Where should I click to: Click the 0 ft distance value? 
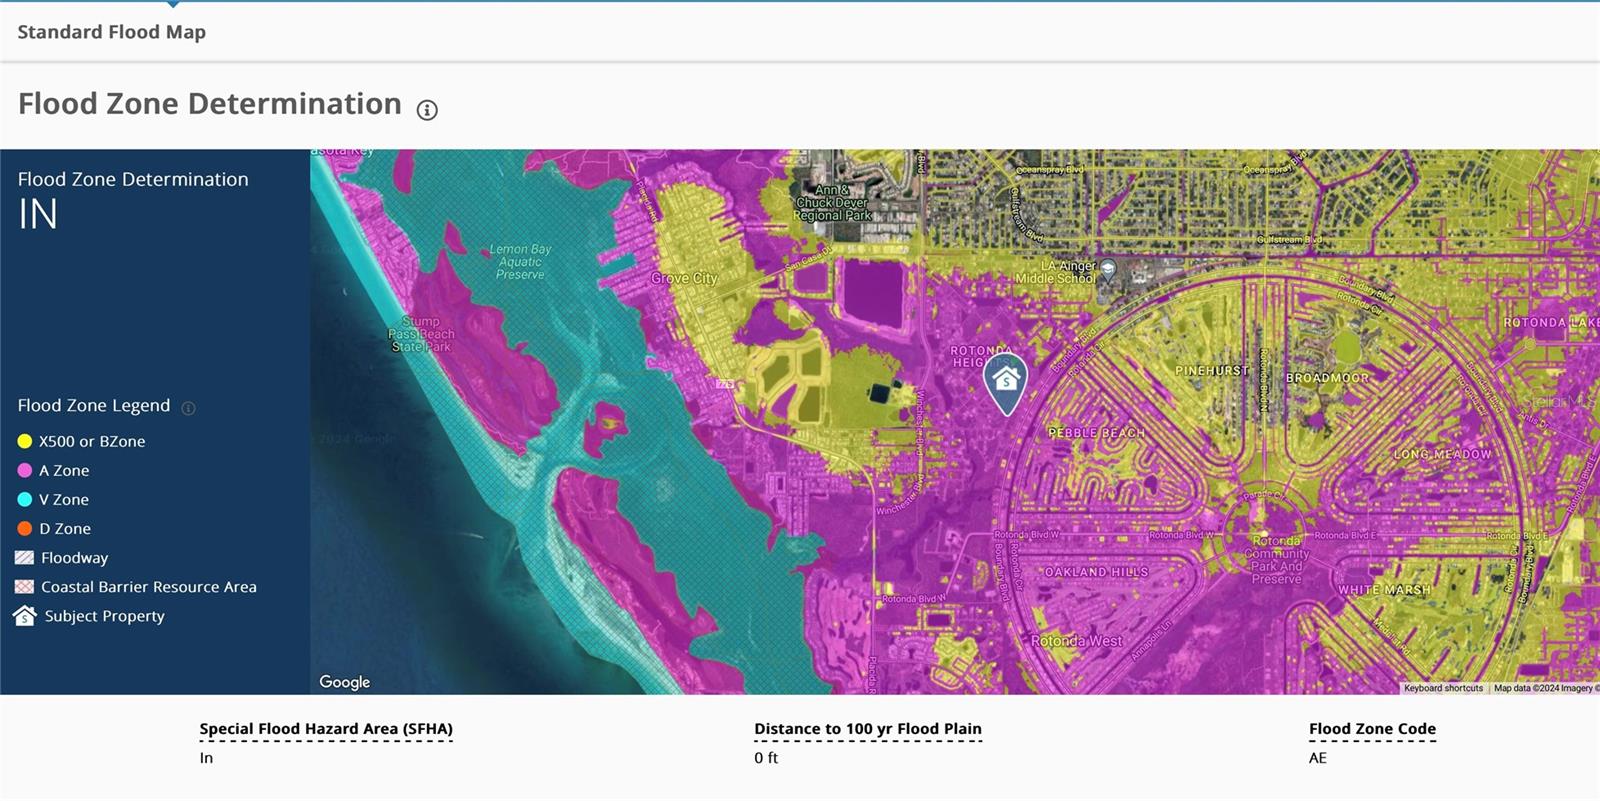pyautogui.click(x=766, y=758)
